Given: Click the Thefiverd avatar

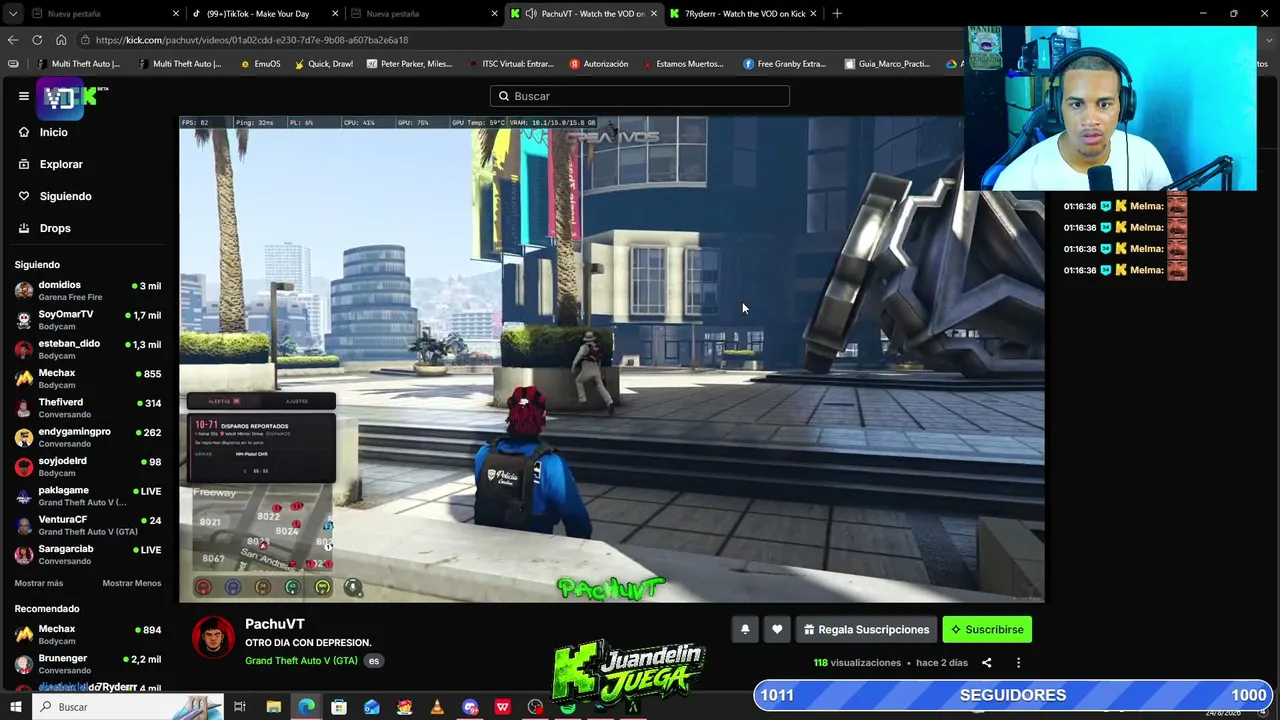Looking at the screenshot, I should [x=23, y=408].
